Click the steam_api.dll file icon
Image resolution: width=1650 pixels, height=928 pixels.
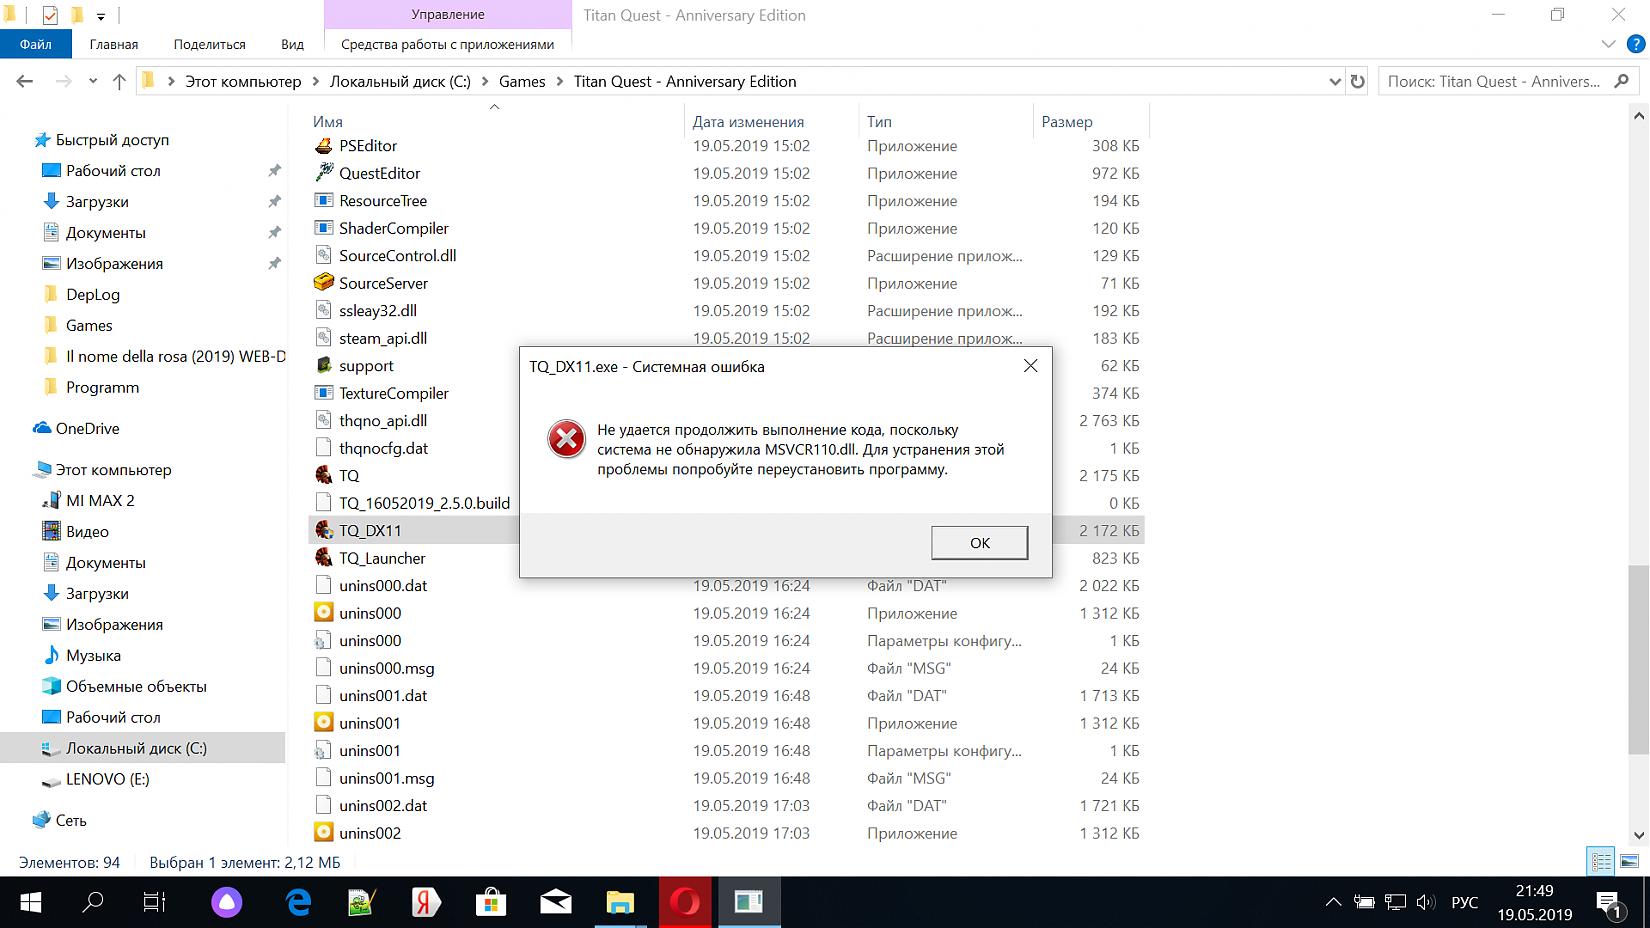[x=323, y=338]
